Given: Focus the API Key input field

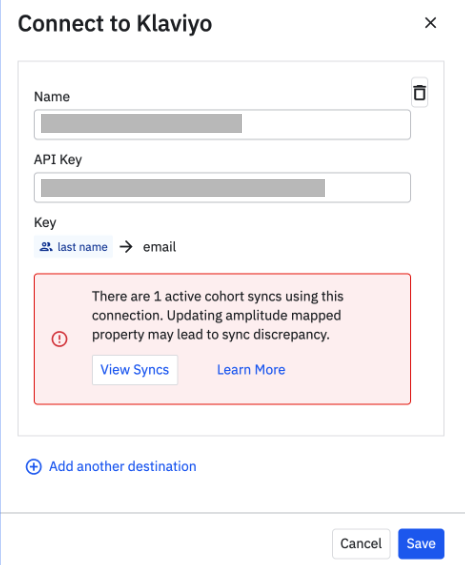Looking at the screenshot, I should point(222,187).
